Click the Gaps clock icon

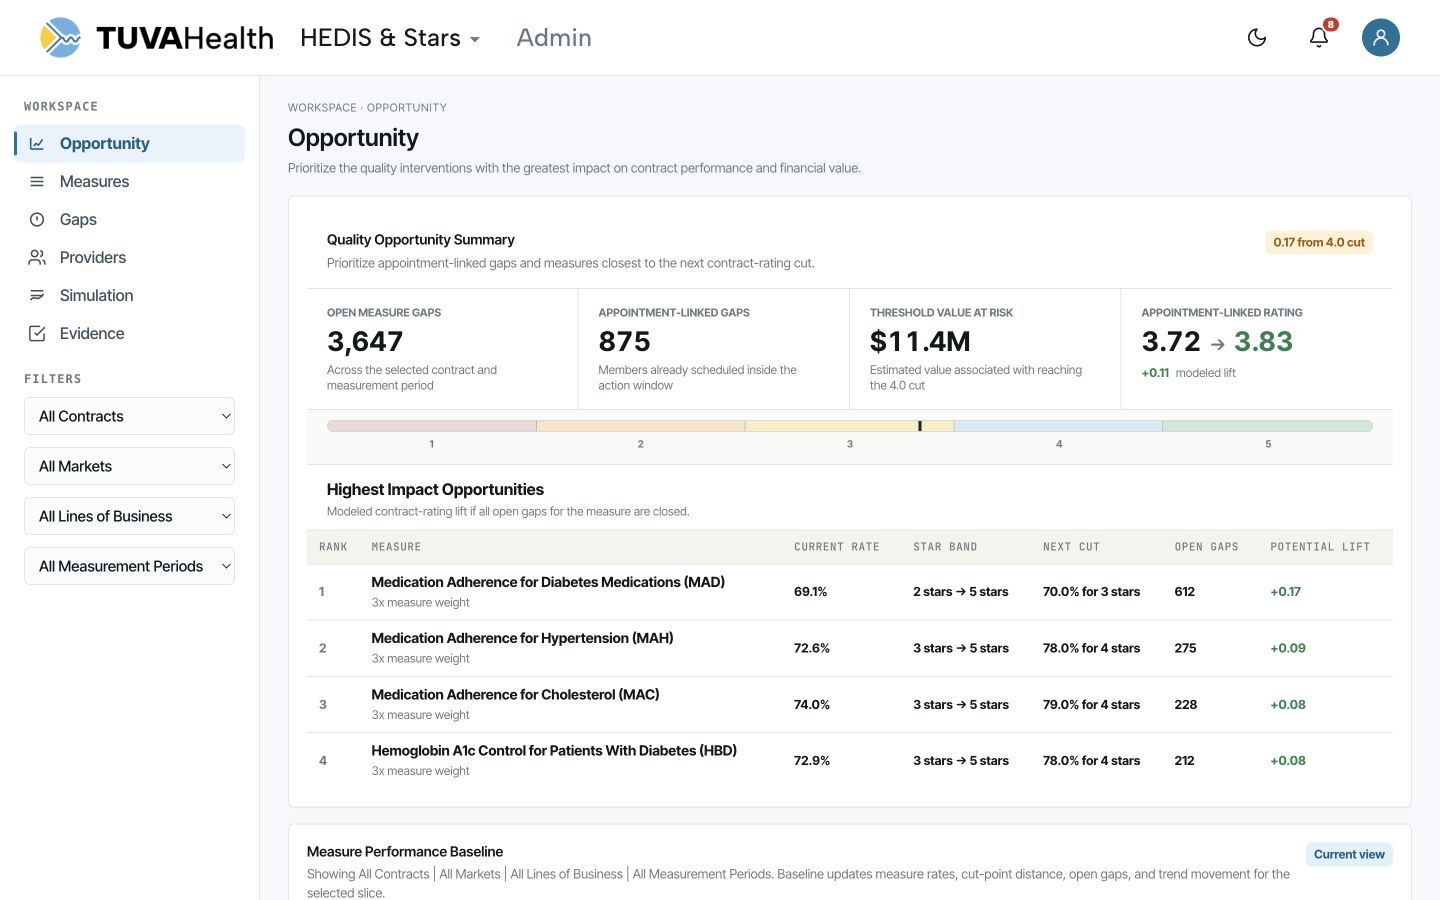tap(37, 220)
